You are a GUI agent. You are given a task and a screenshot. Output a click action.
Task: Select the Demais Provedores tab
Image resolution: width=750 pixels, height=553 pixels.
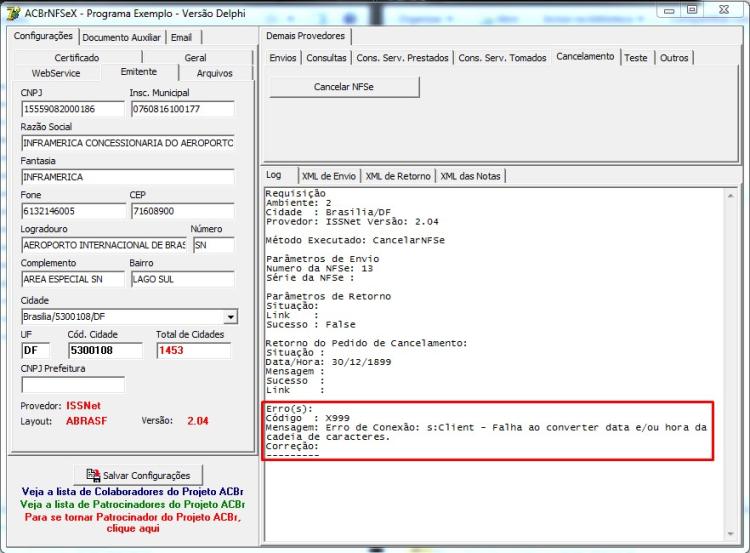pos(305,36)
